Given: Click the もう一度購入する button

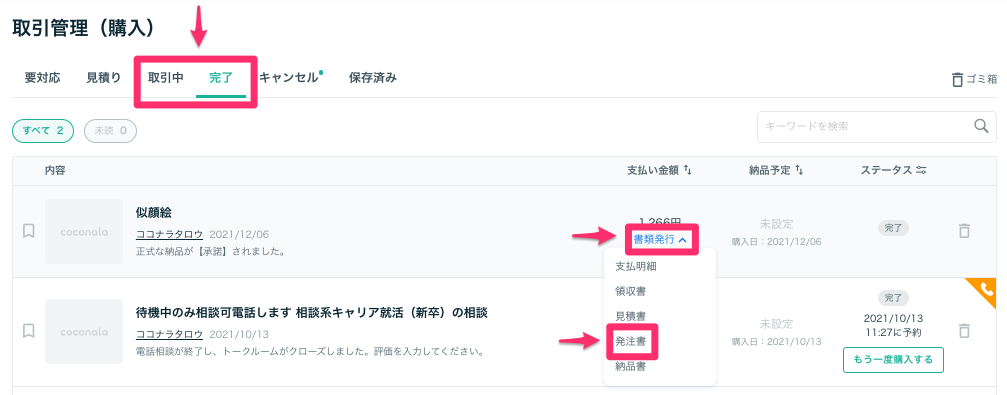Looking at the screenshot, I should [893, 360].
